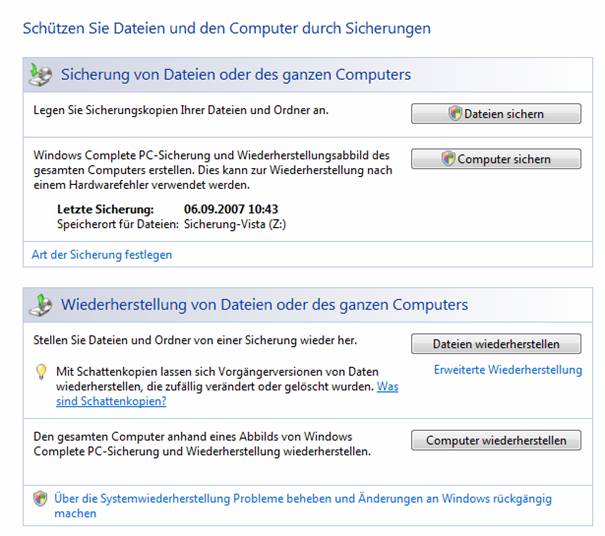Click the shield icon beside the Systemwiederherstellung link

[x=40, y=498]
